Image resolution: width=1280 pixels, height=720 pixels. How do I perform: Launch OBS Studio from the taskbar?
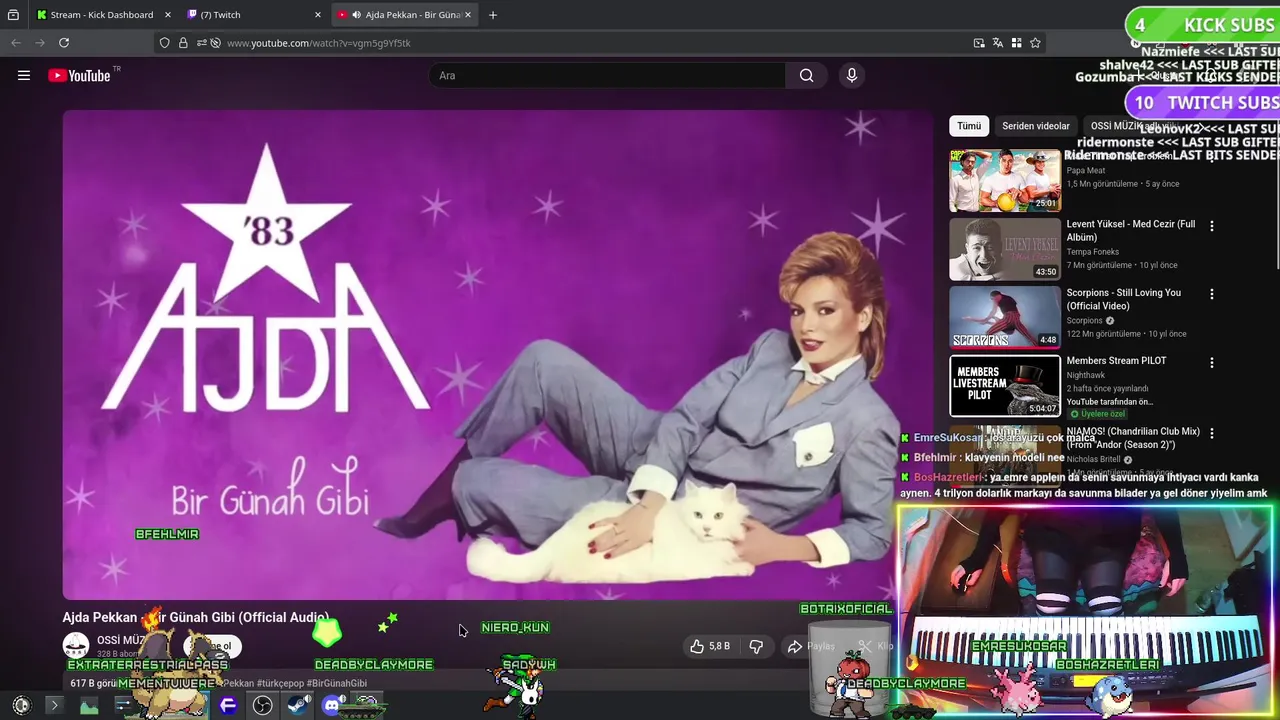(x=263, y=706)
